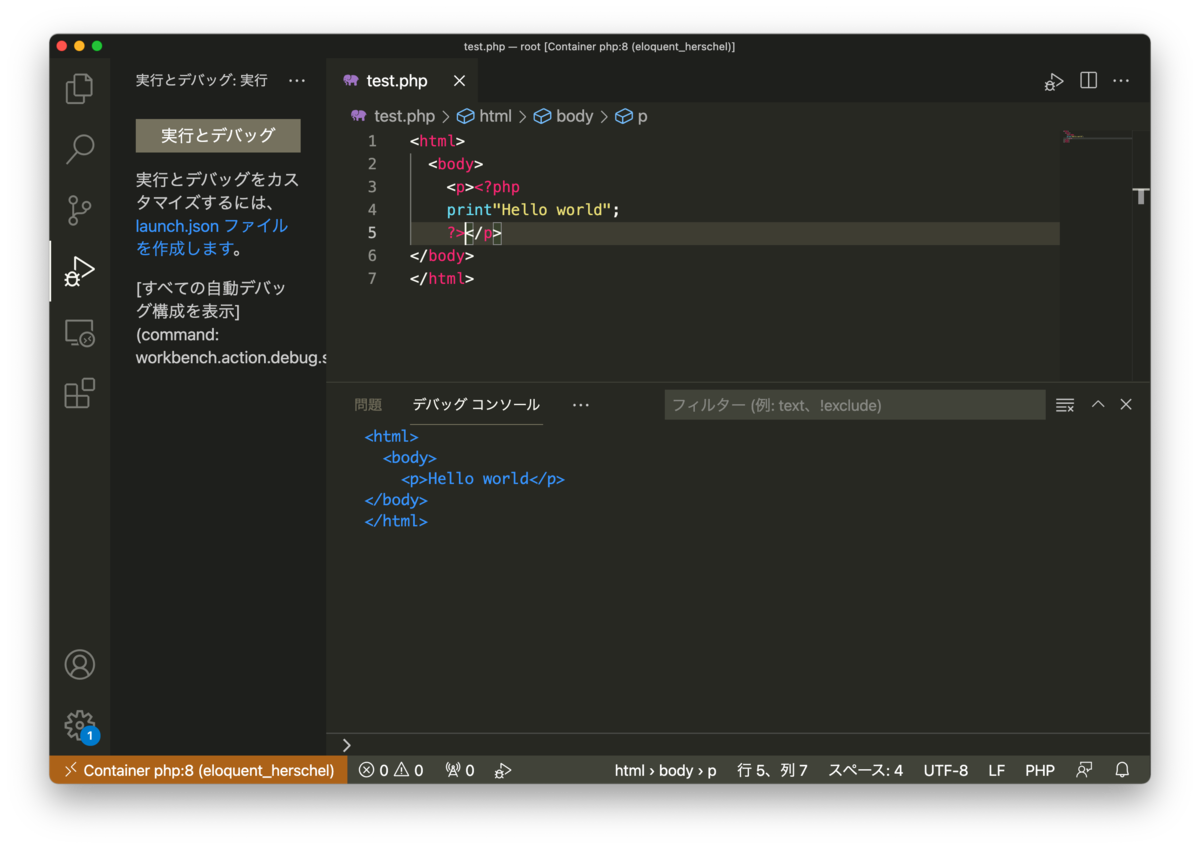Click the debug console filter field

pyautogui.click(x=855, y=405)
